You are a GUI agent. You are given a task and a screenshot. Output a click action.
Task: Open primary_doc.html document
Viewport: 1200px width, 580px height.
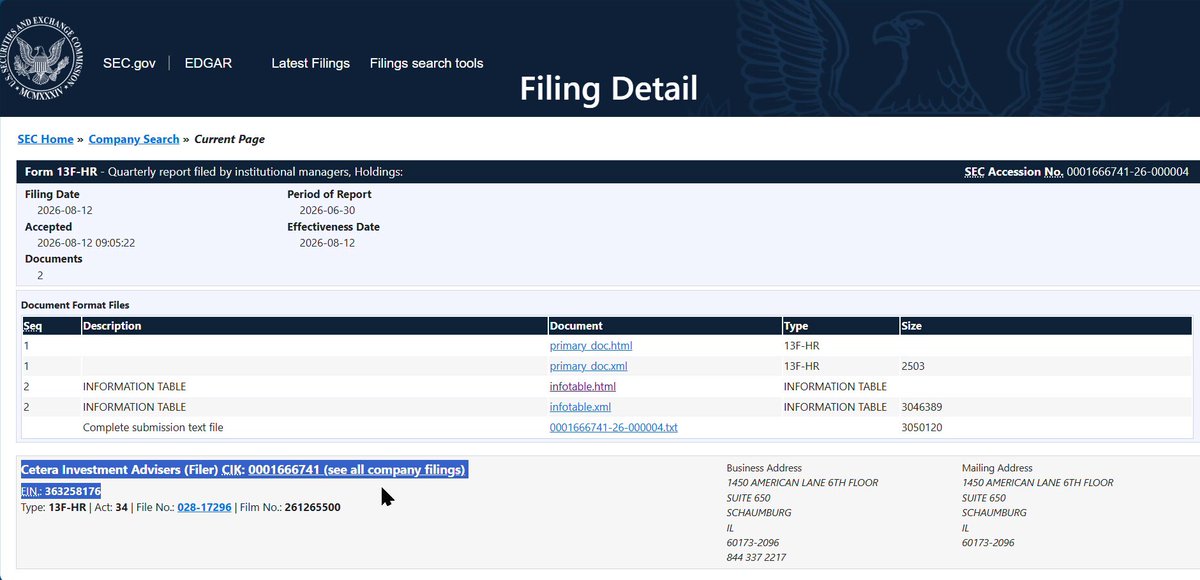click(x=591, y=346)
